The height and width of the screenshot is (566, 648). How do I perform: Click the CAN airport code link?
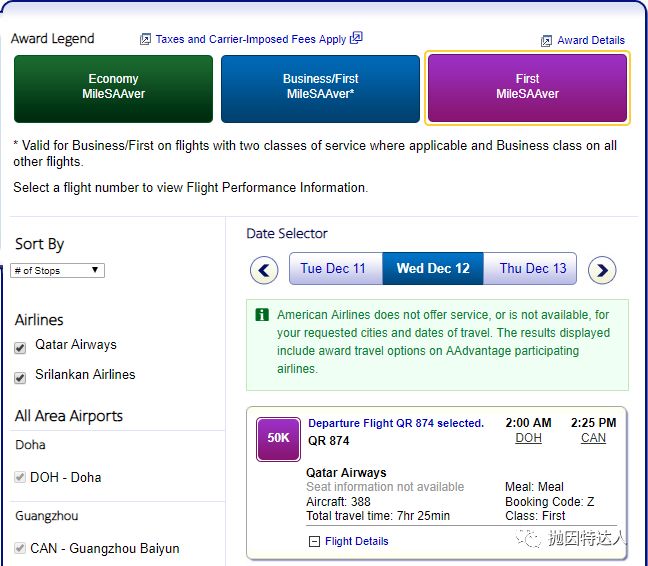click(593, 438)
